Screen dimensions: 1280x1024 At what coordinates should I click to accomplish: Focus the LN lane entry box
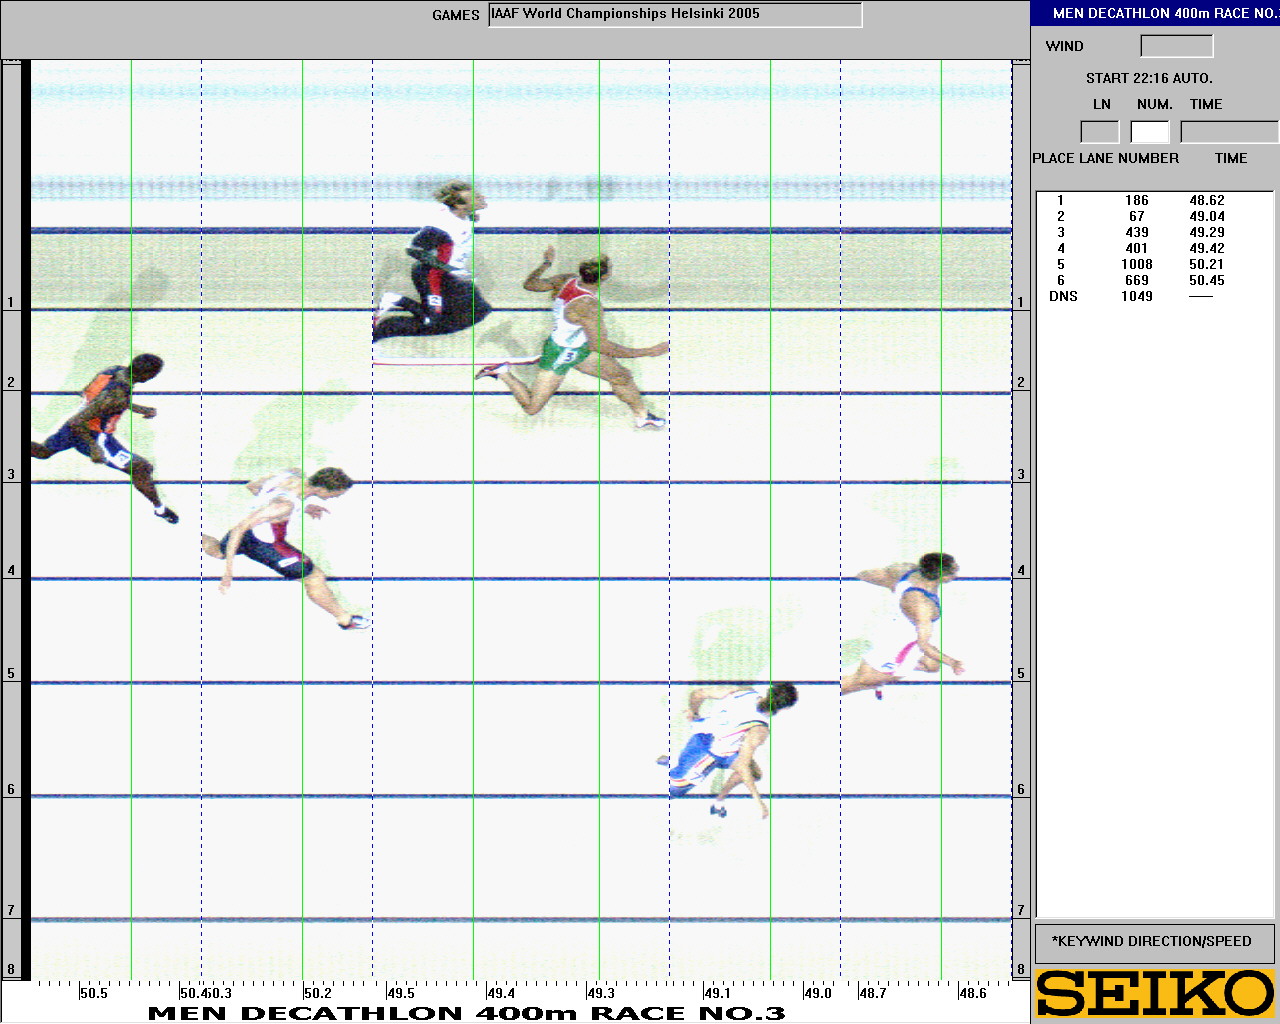pyautogui.click(x=1099, y=132)
